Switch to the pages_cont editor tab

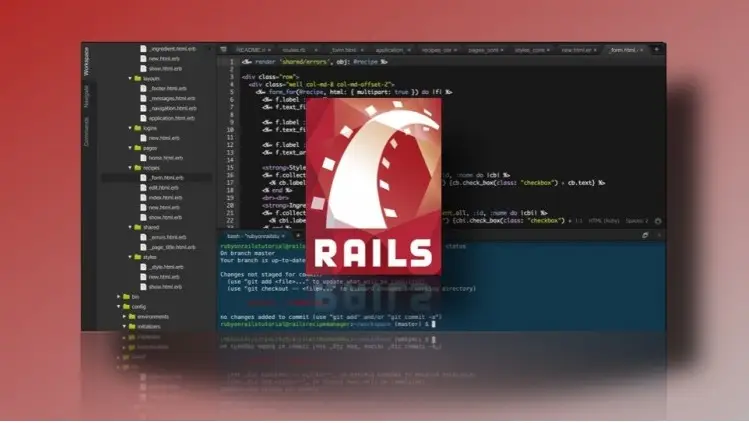(x=483, y=50)
